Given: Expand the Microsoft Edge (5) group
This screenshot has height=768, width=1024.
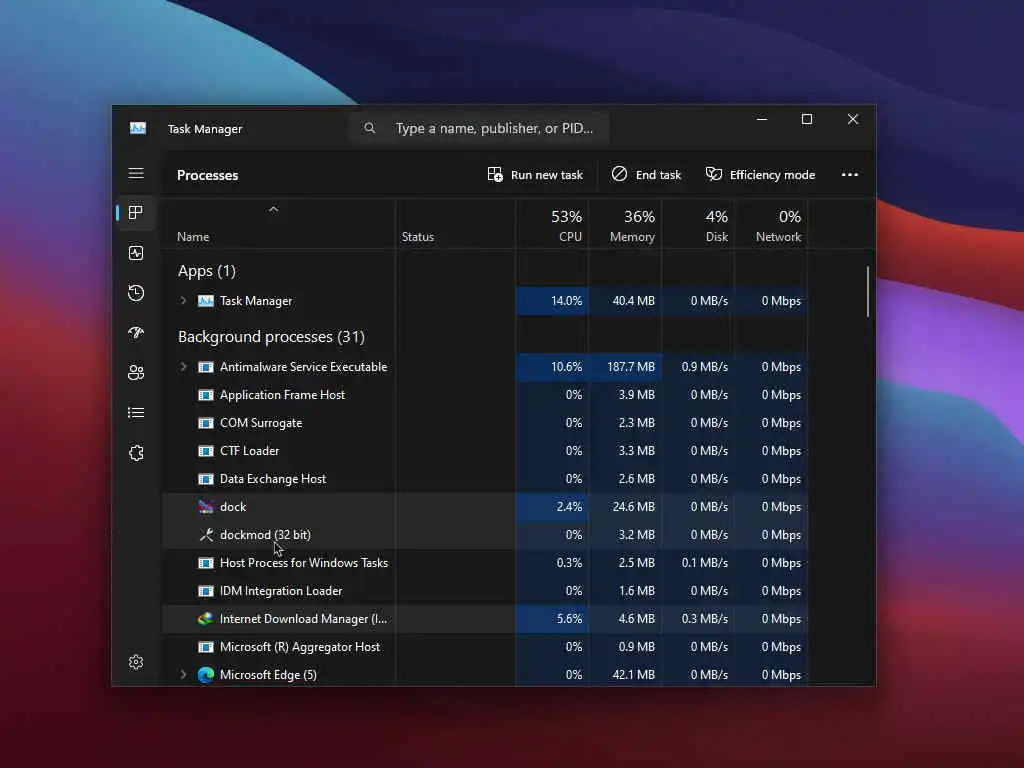Looking at the screenshot, I should coord(184,675).
